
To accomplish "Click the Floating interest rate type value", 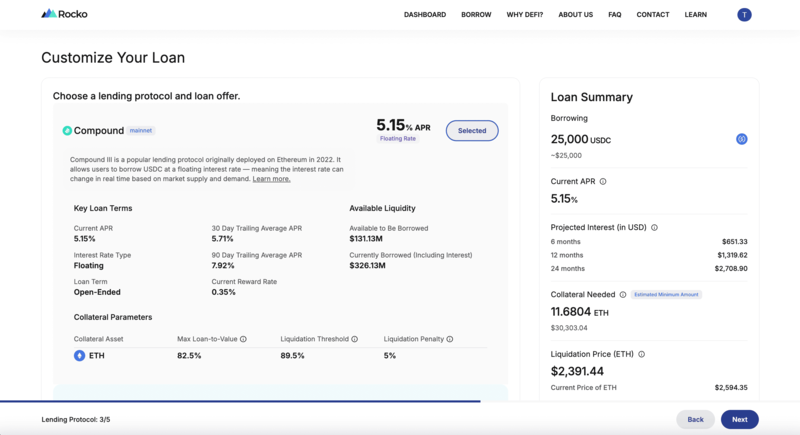I will coord(88,266).
